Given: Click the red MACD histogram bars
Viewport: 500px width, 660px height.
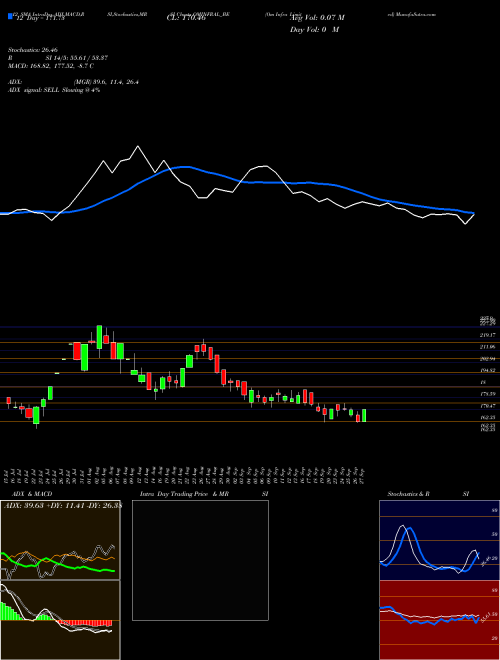Looking at the screenshot, I should [85, 623].
